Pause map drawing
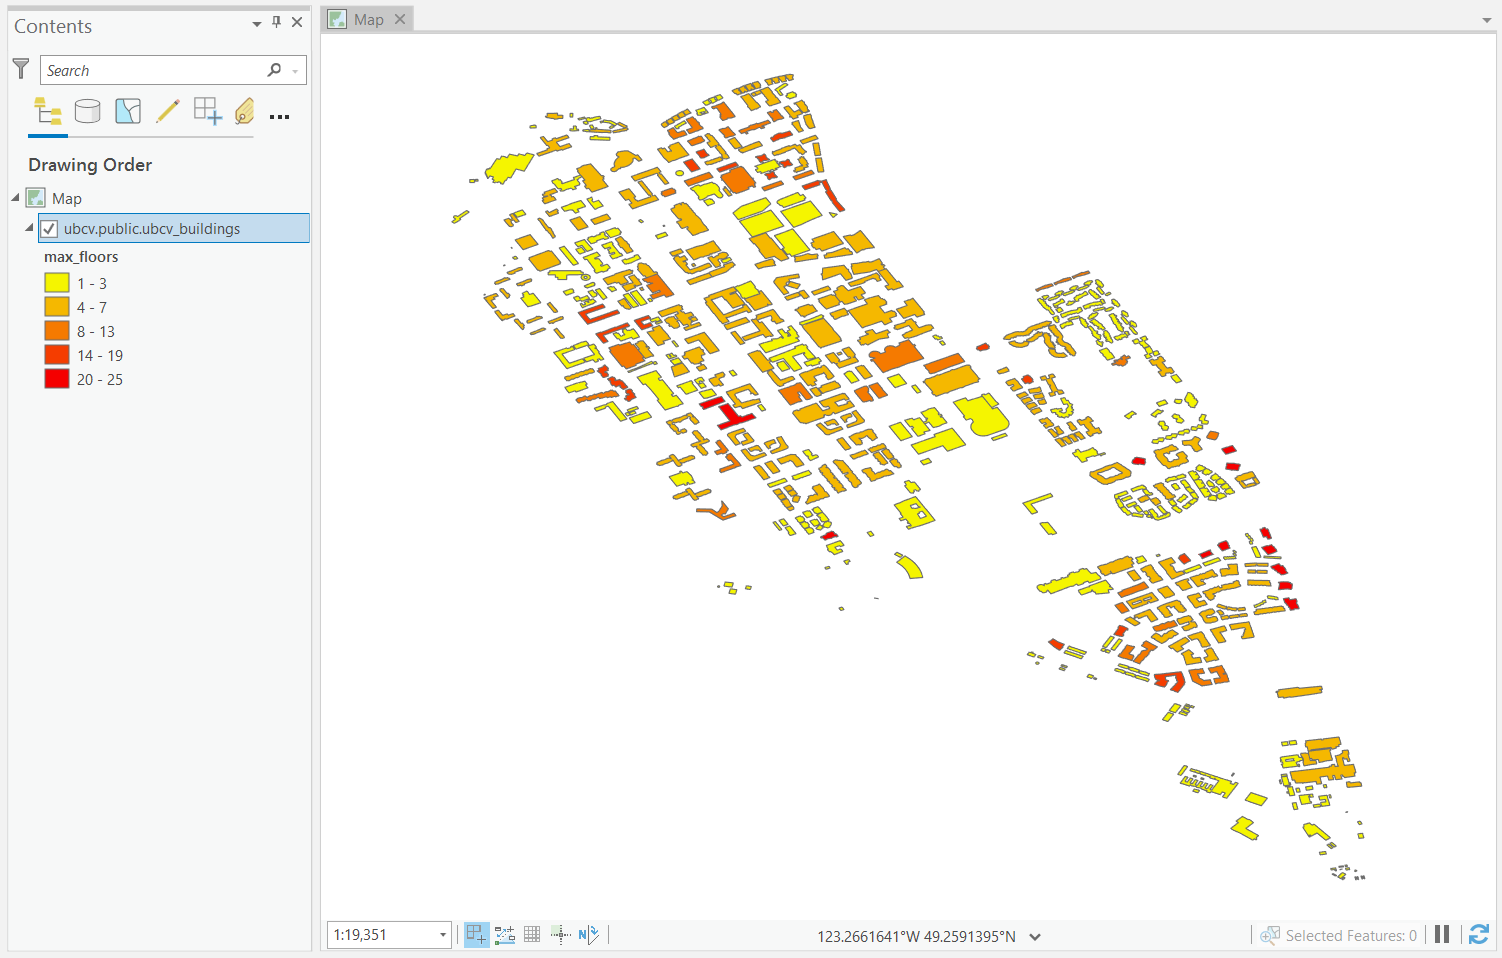 (1442, 935)
